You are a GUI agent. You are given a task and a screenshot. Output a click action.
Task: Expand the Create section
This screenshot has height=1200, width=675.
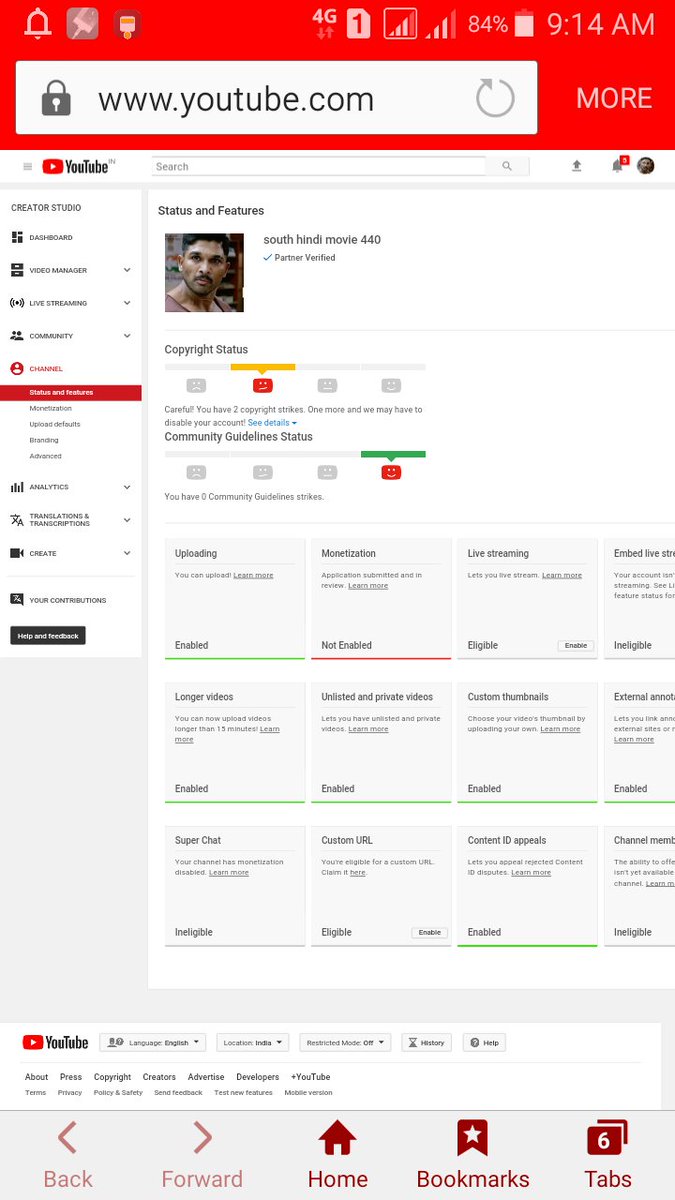click(x=127, y=553)
